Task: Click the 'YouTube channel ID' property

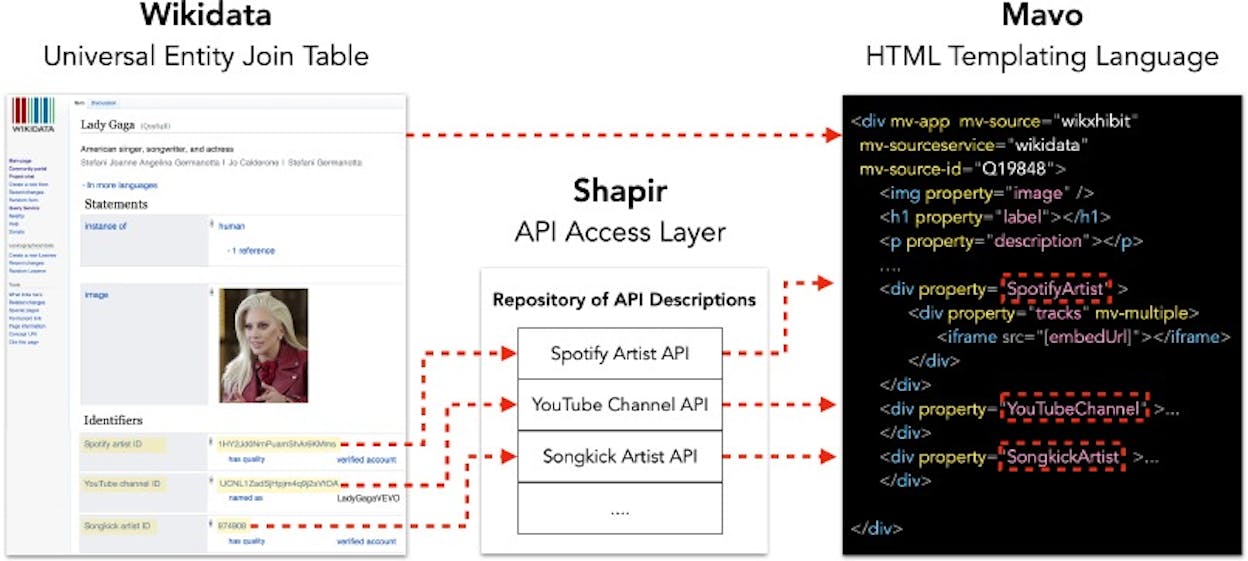Action: coord(122,483)
